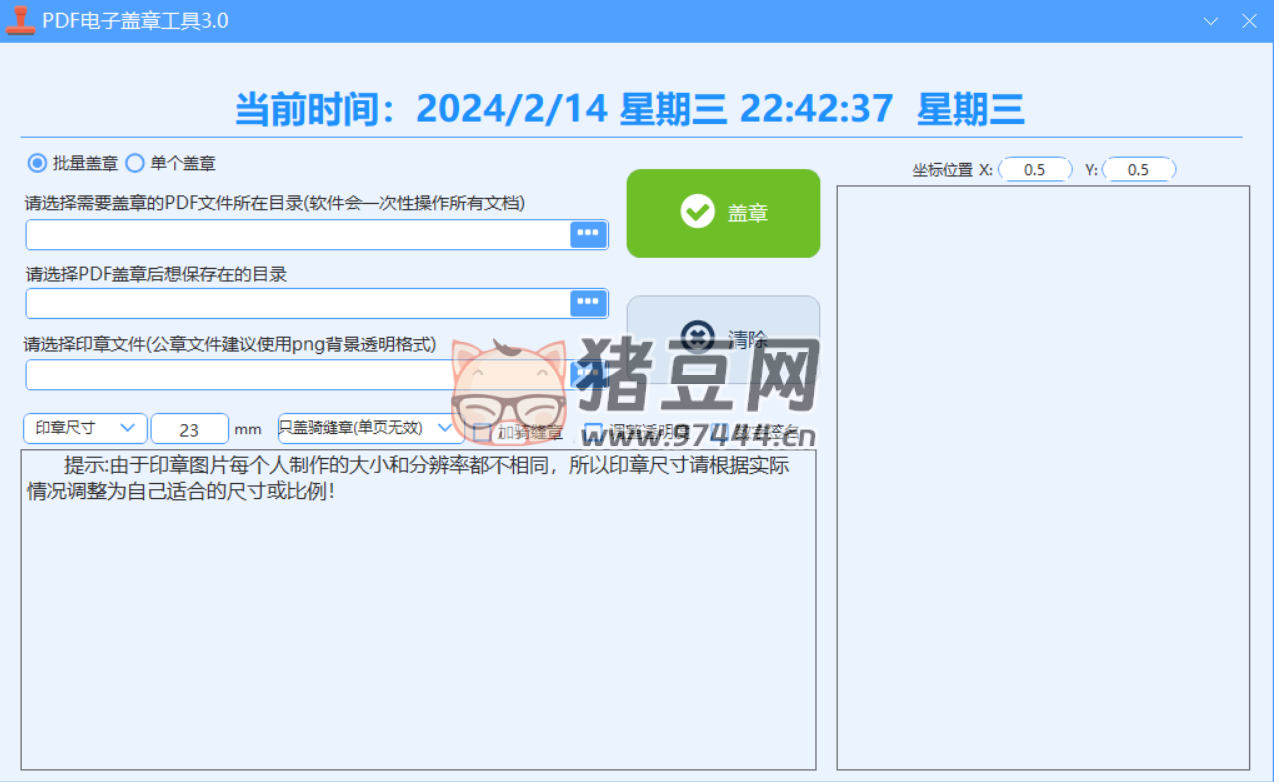Toggle the 调节透明度 checkbox
The width and height of the screenshot is (1274, 782).
click(594, 432)
